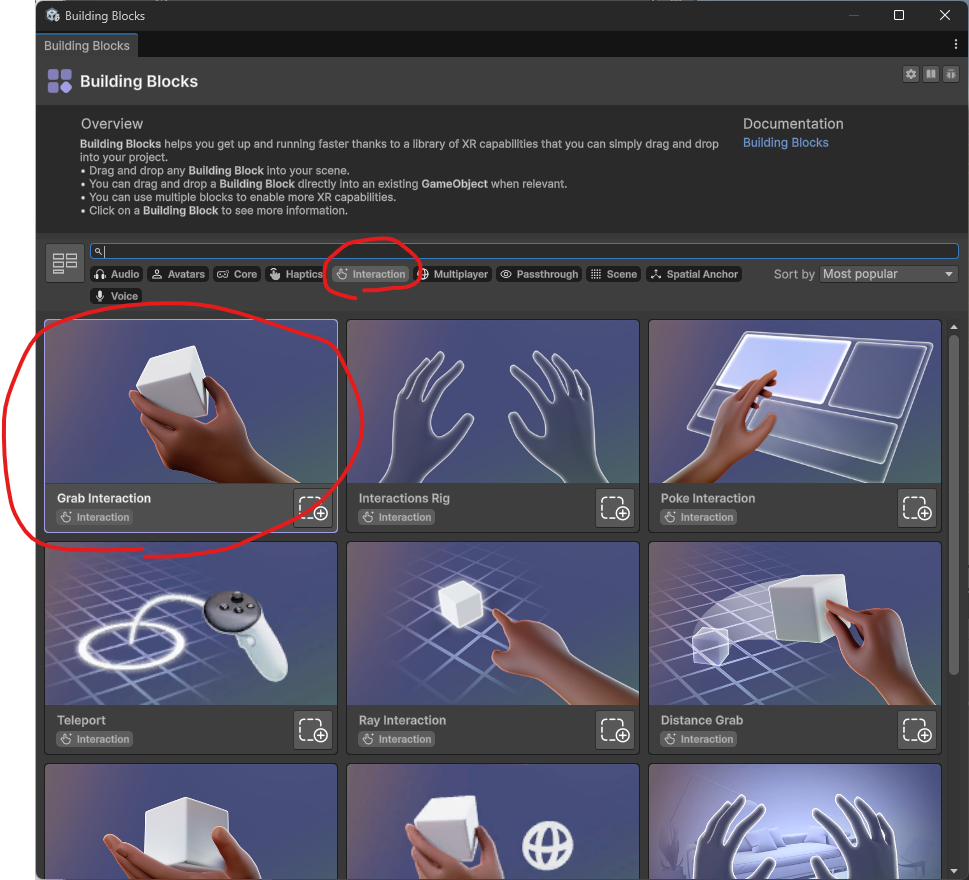The height and width of the screenshot is (880, 969).
Task: Add Distance Grab block to scene
Action: click(916, 730)
